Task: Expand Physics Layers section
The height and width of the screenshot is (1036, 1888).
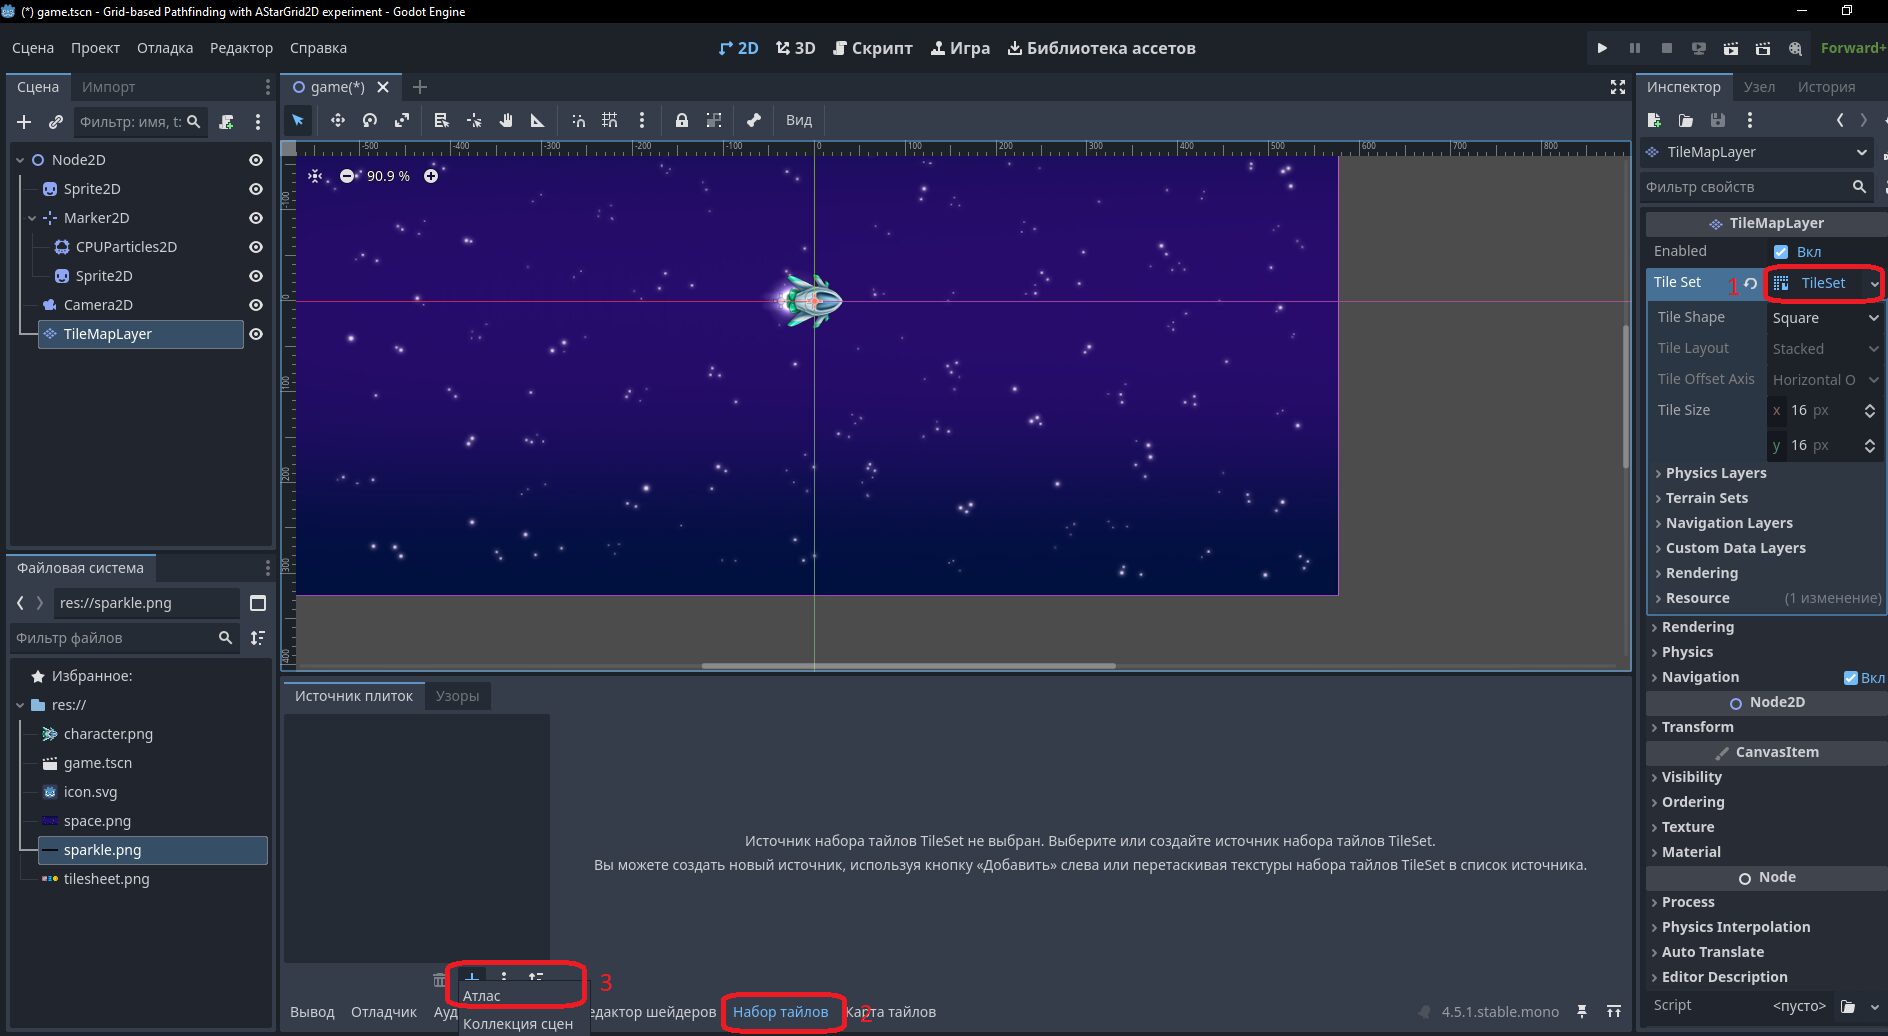Action: (1716, 473)
